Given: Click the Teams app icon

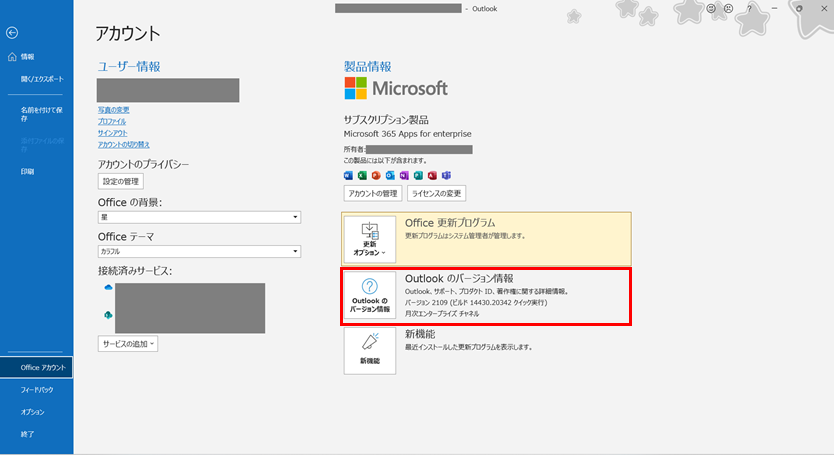Looking at the screenshot, I should tap(446, 175).
